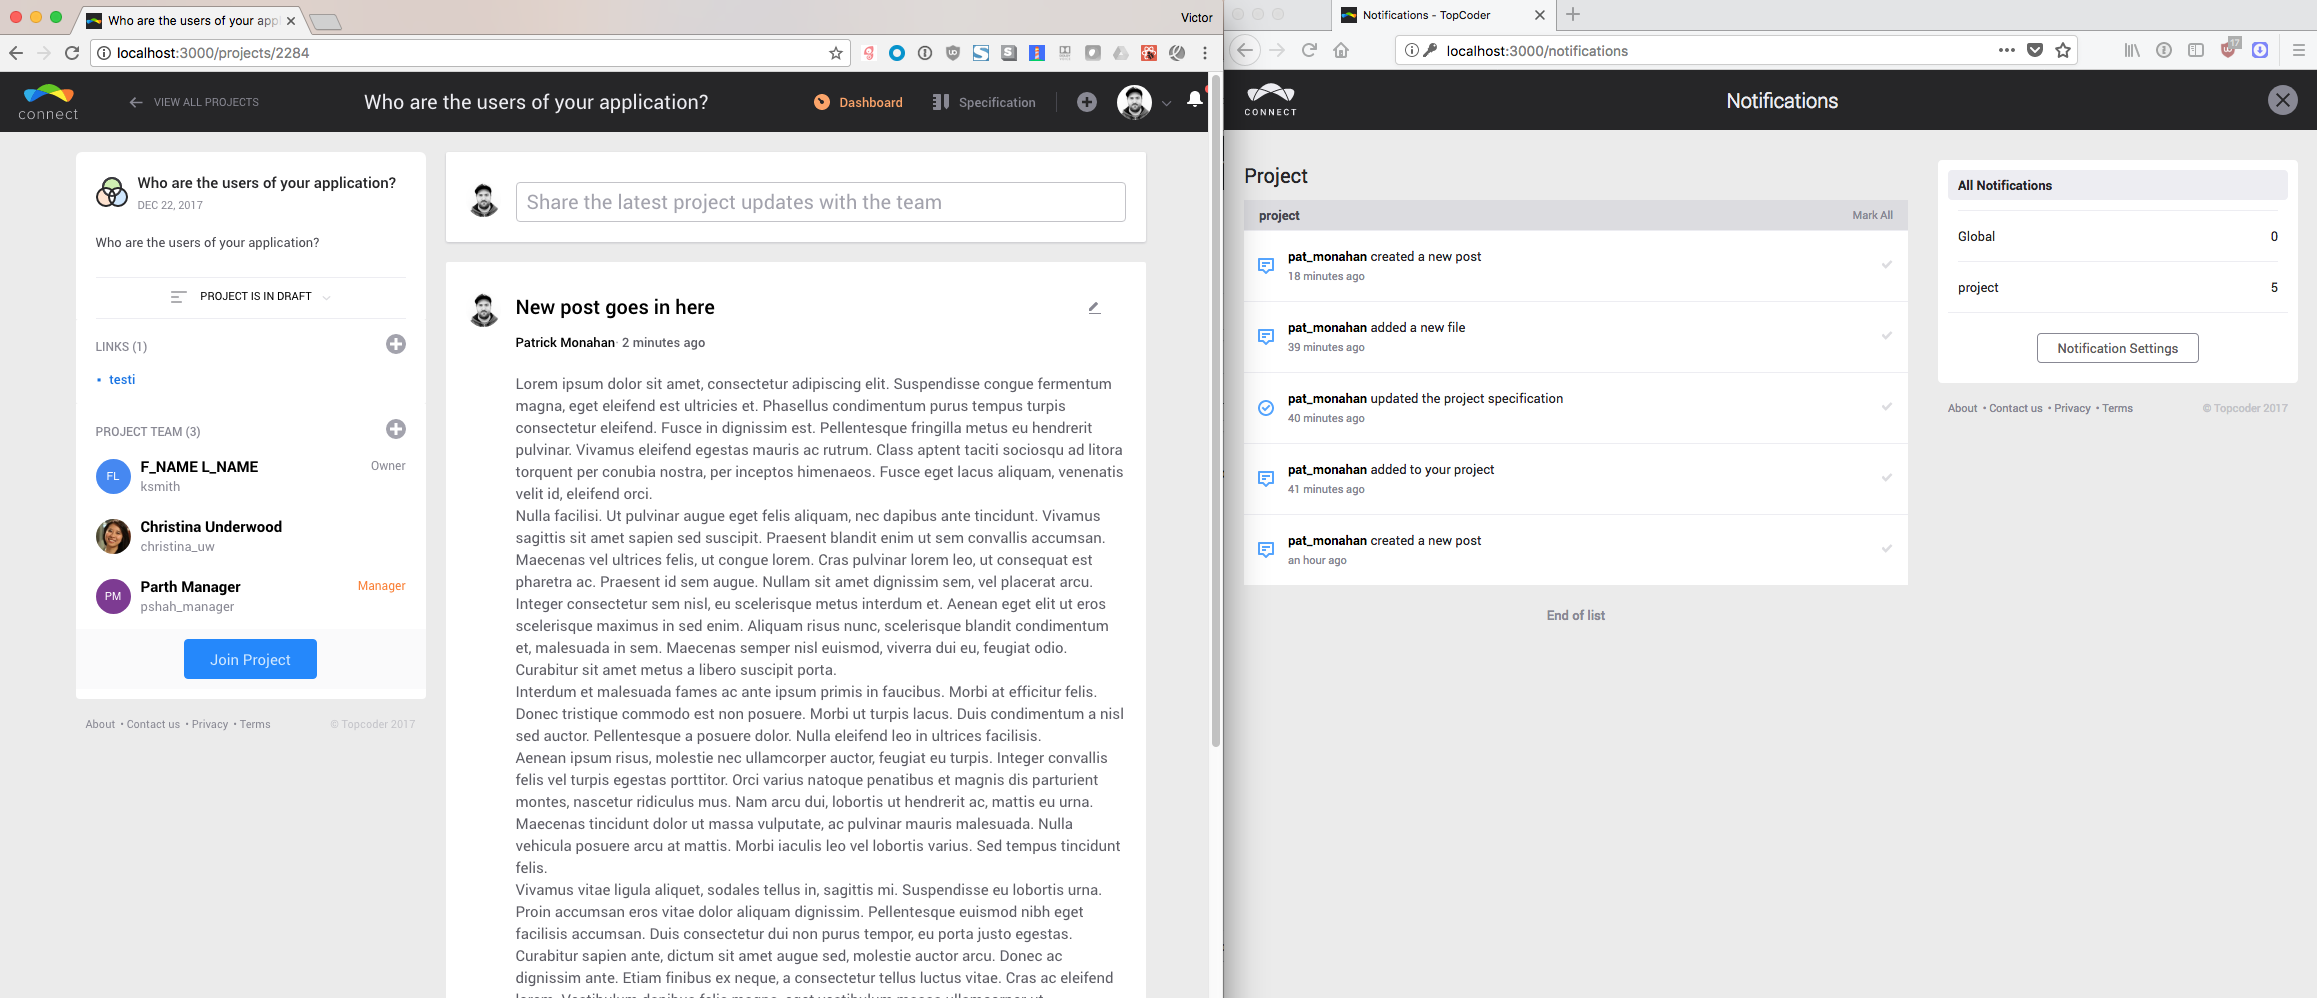Edit the New post goes in here post
Screen dimensions: 2317x998
coord(1094,308)
